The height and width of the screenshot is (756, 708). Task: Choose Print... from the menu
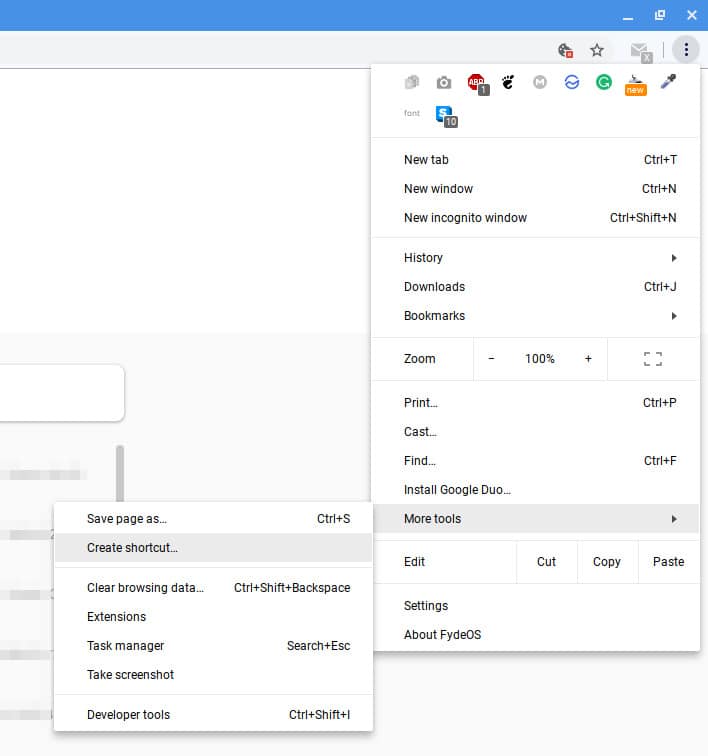536,403
